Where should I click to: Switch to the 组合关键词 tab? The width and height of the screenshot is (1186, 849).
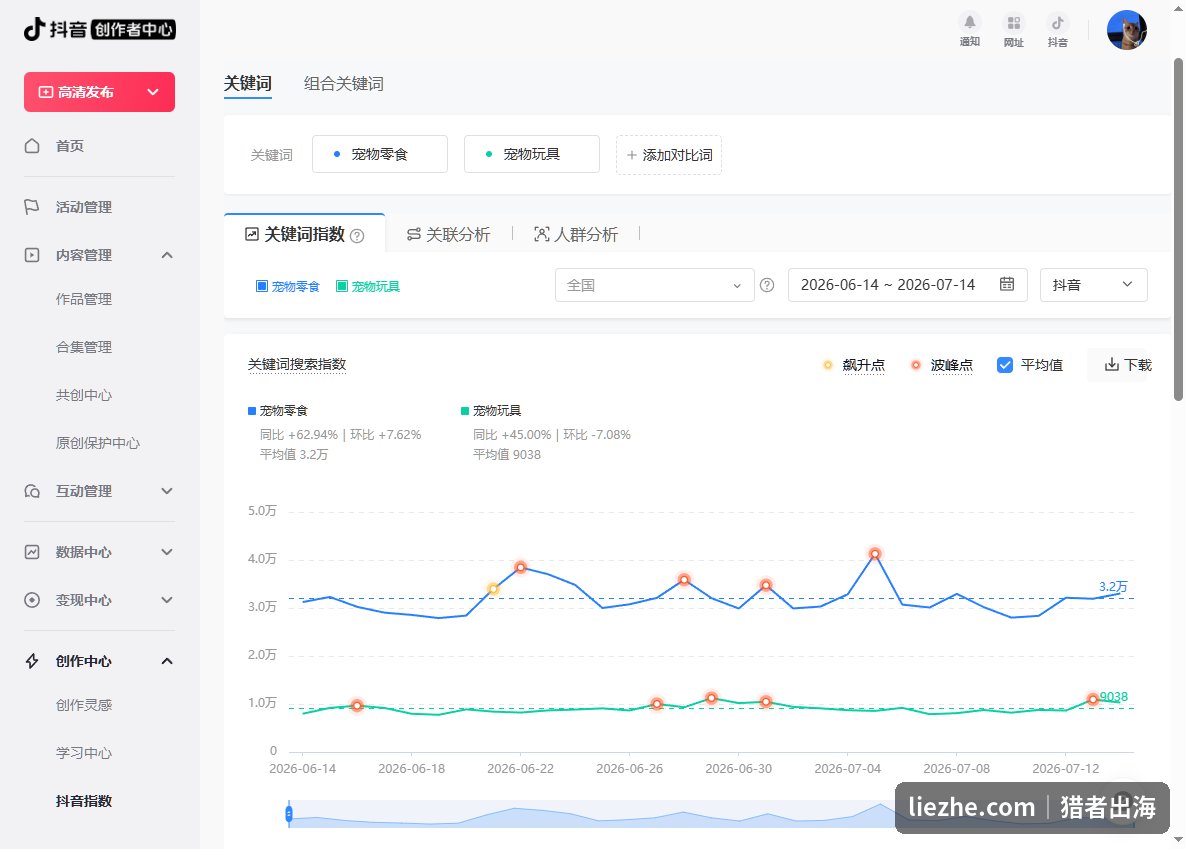click(x=343, y=84)
